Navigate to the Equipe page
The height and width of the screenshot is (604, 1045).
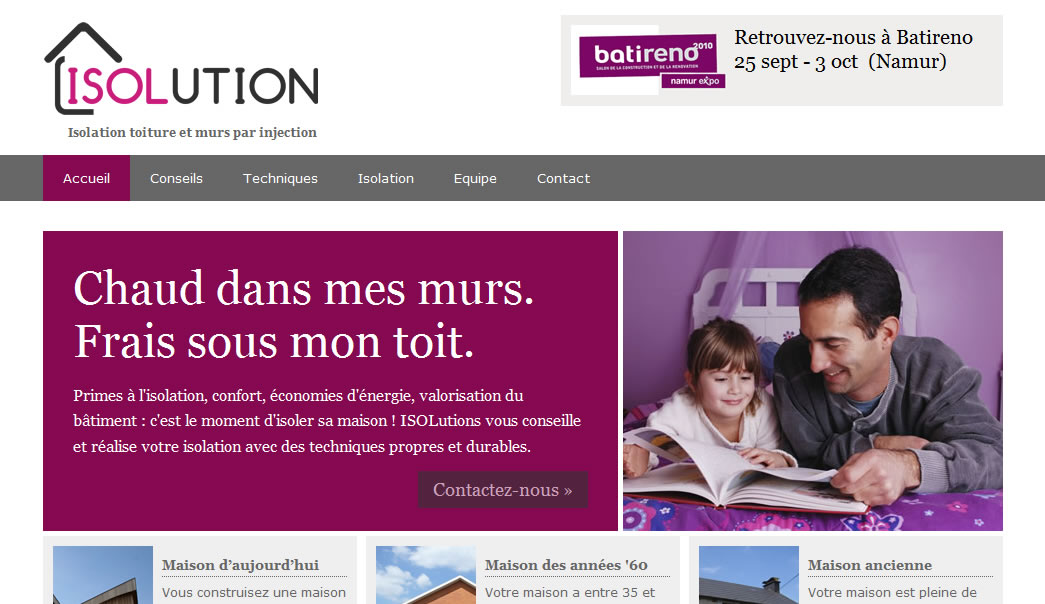point(475,178)
